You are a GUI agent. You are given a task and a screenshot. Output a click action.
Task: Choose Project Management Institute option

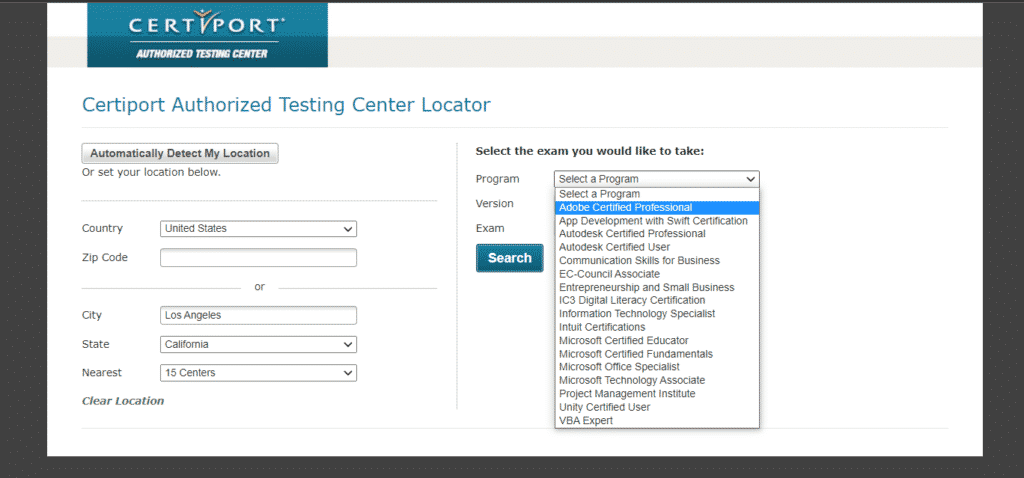tap(627, 394)
